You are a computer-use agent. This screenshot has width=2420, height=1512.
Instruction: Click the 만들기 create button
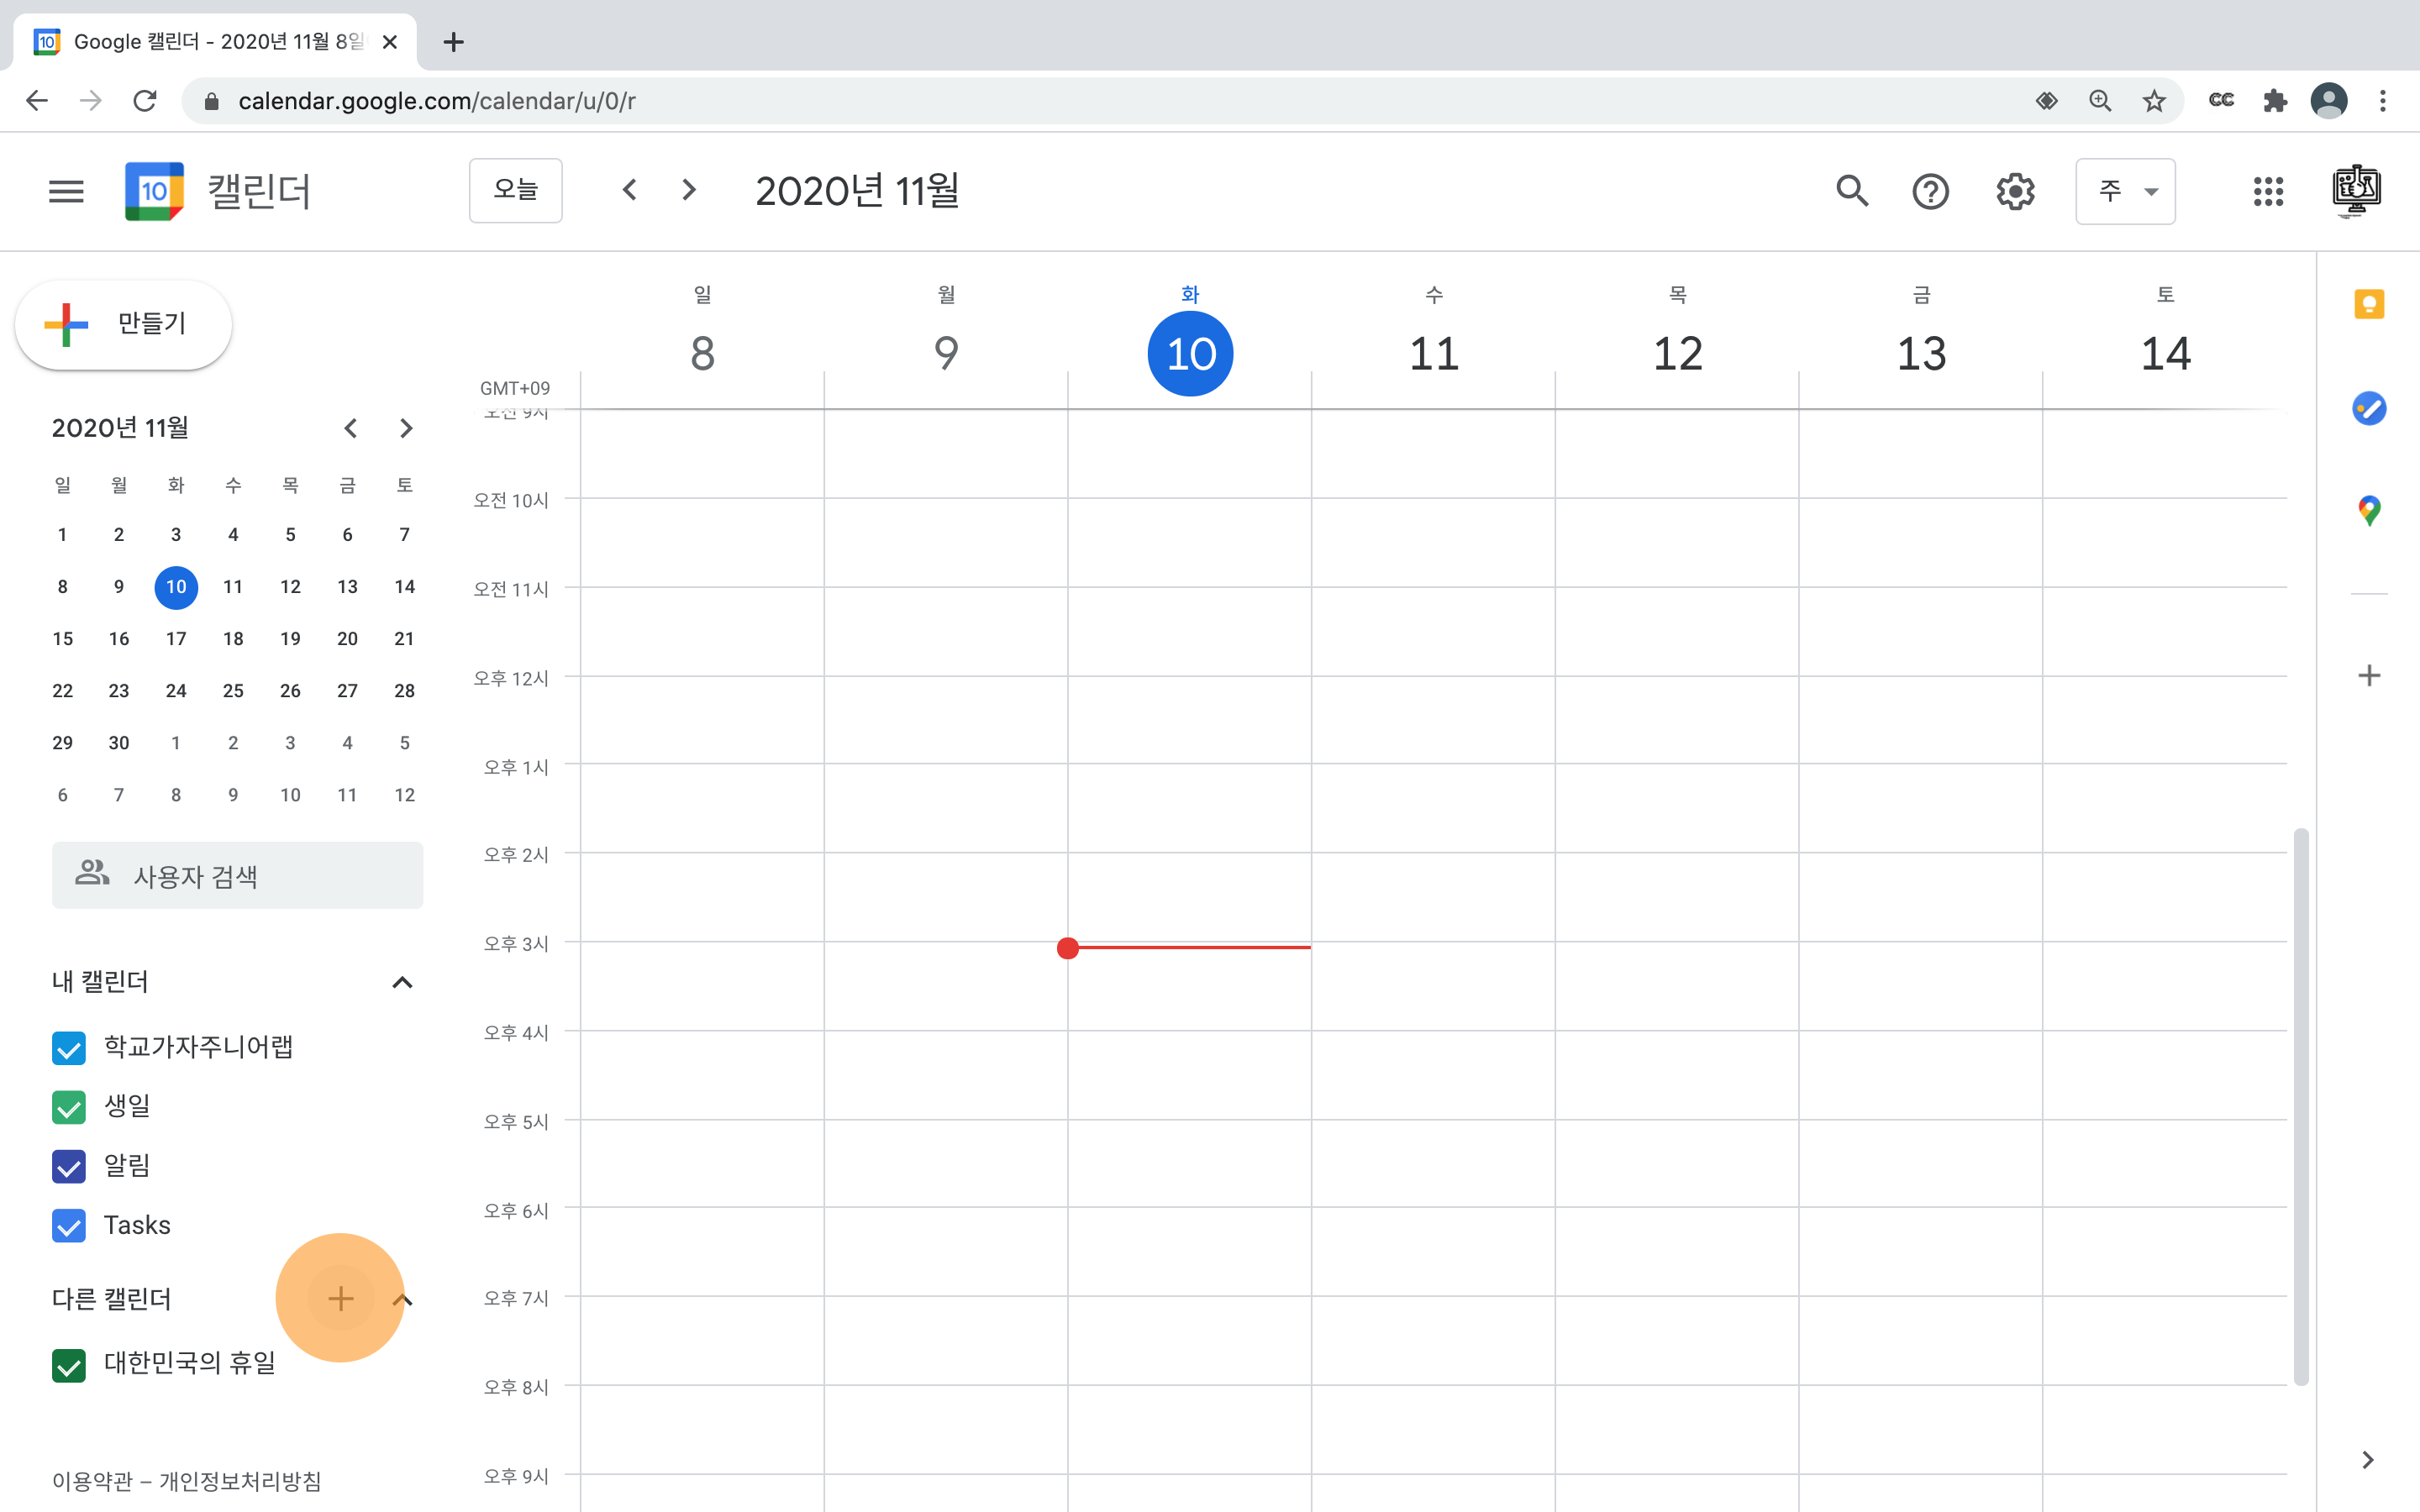click(x=124, y=324)
